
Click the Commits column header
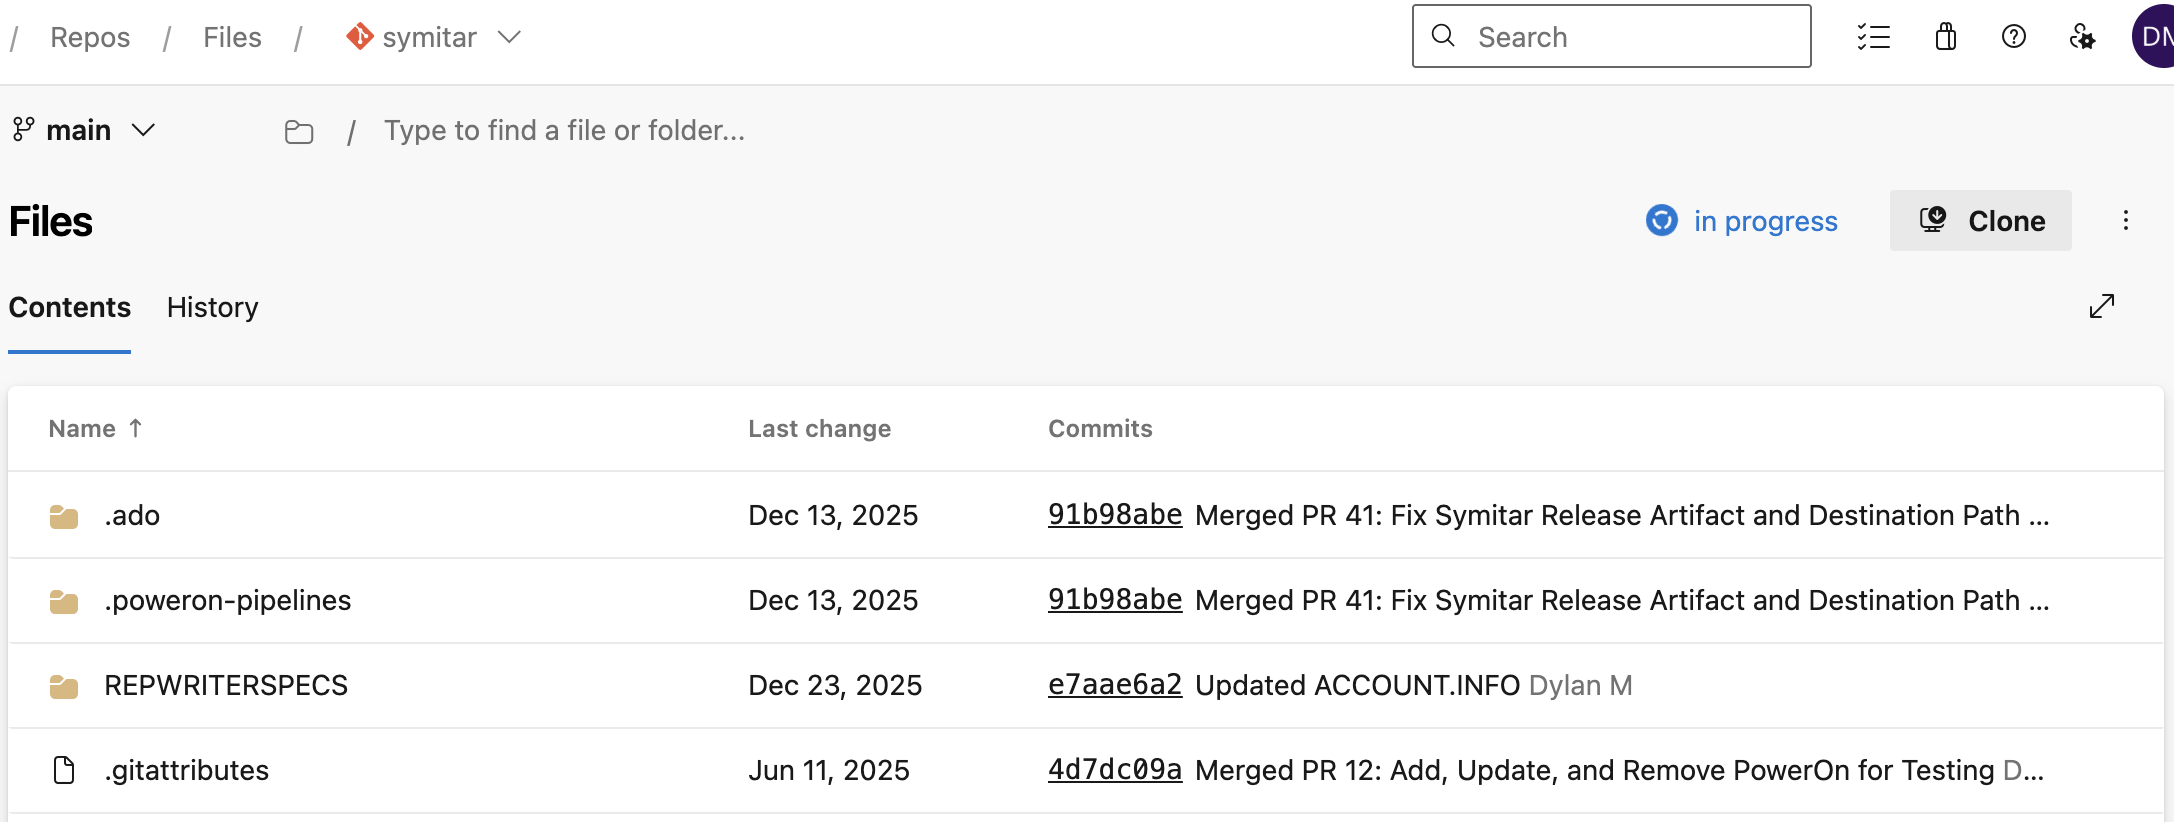coord(1100,428)
